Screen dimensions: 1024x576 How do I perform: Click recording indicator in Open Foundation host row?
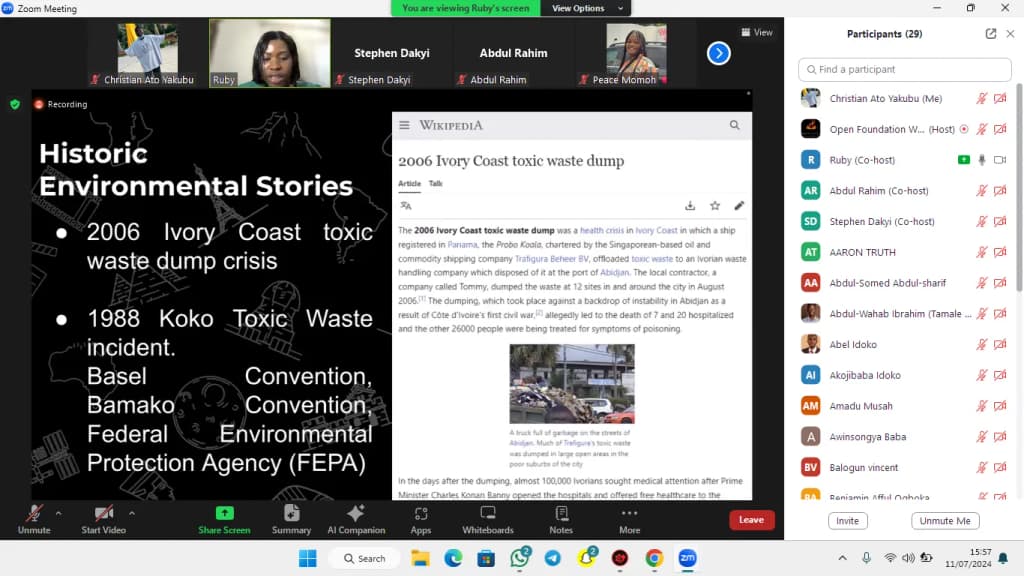964,129
